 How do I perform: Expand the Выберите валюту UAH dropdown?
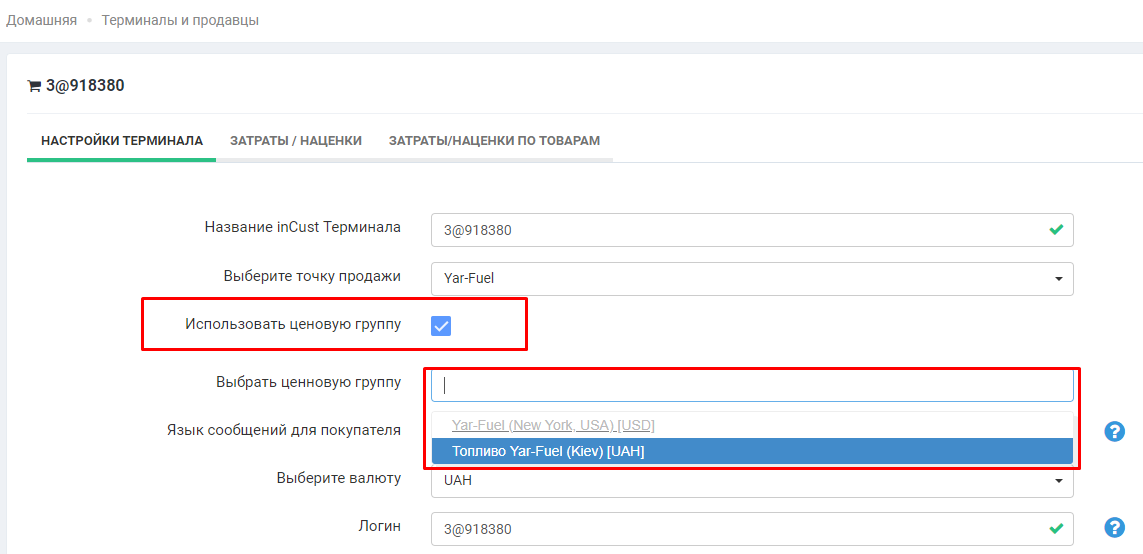[751, 481]
